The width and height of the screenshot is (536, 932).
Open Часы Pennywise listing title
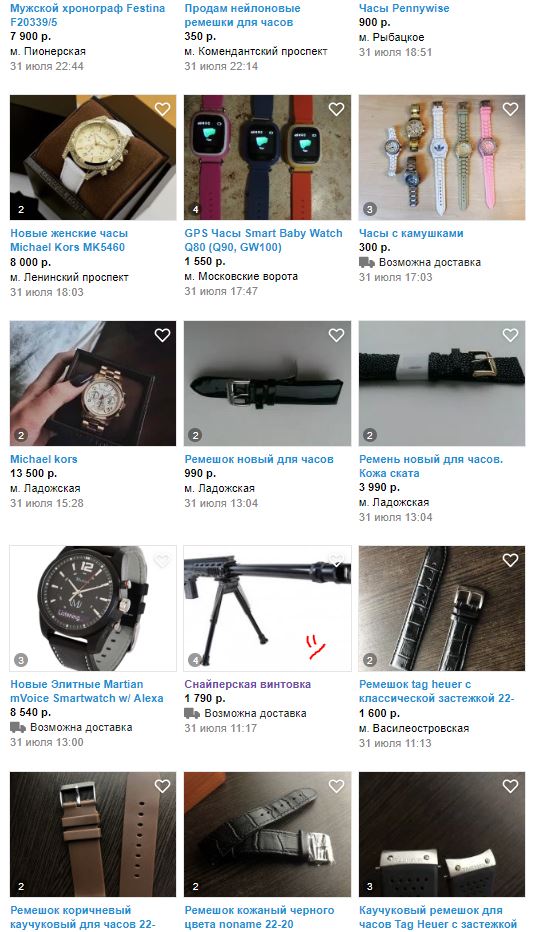[x=404, y=8]
